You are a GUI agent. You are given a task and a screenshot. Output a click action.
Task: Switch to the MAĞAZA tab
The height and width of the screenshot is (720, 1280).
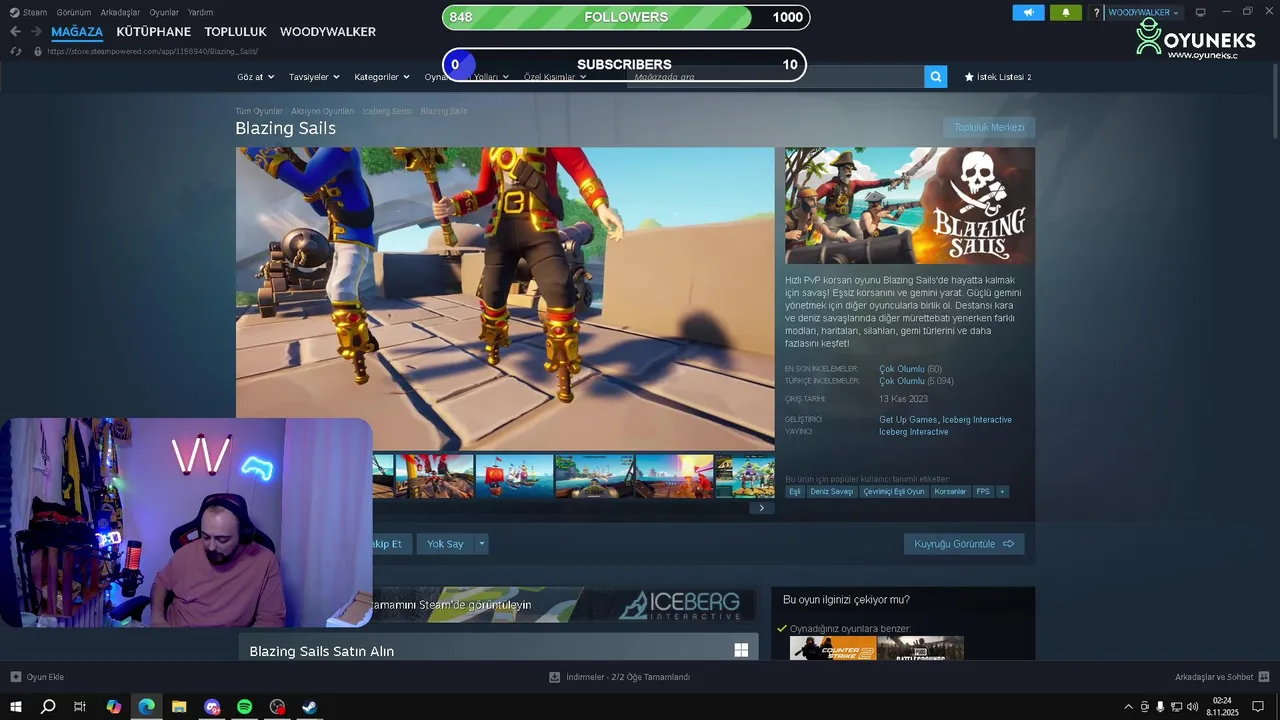tap(77, 32)
